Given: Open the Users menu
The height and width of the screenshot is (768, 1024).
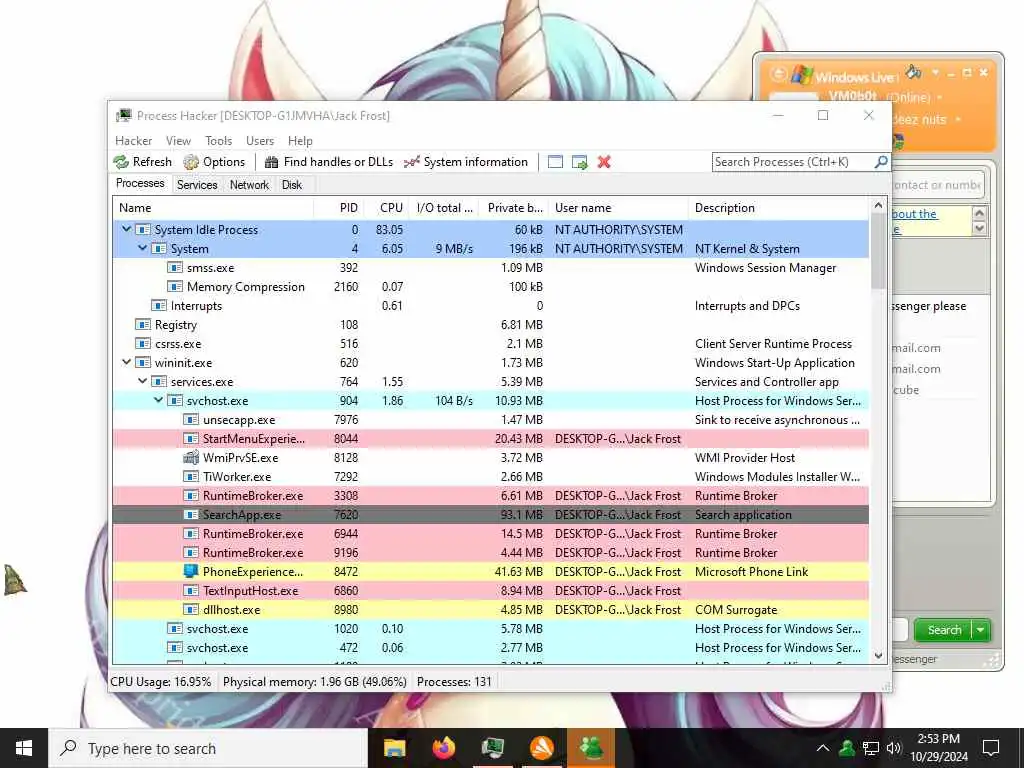Looking at the screenshot, I should coord(260,140).
